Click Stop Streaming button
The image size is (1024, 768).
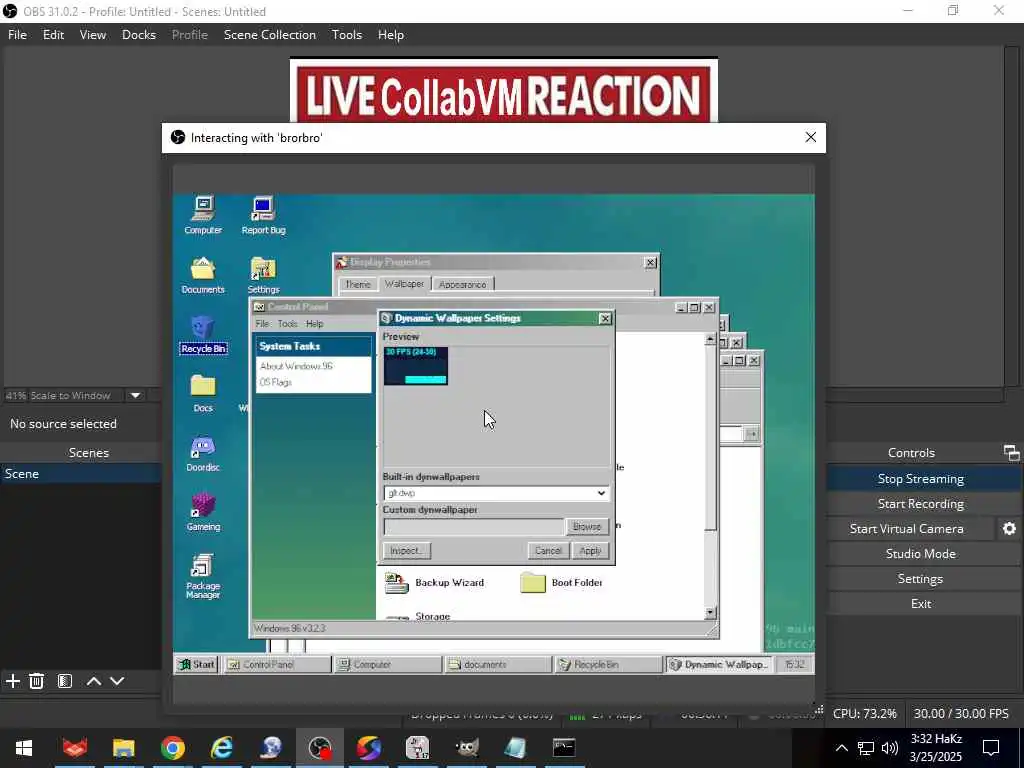pyautogui.click(x=921, y=479)
